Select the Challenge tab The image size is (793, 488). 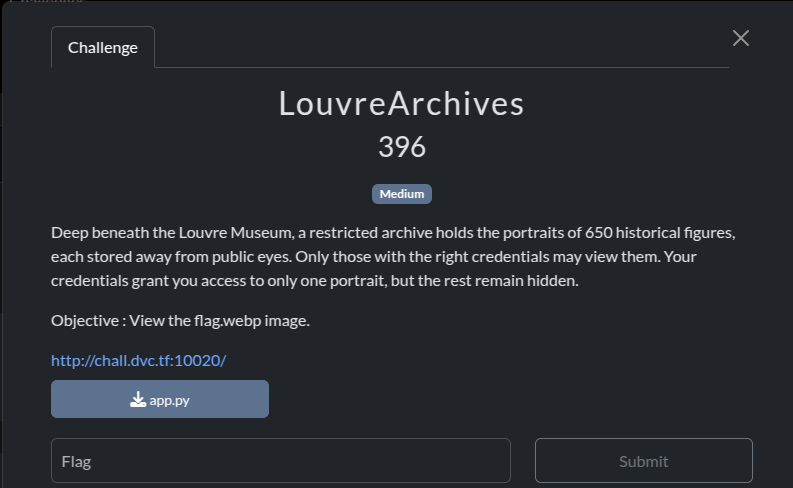tap(103, 47)
